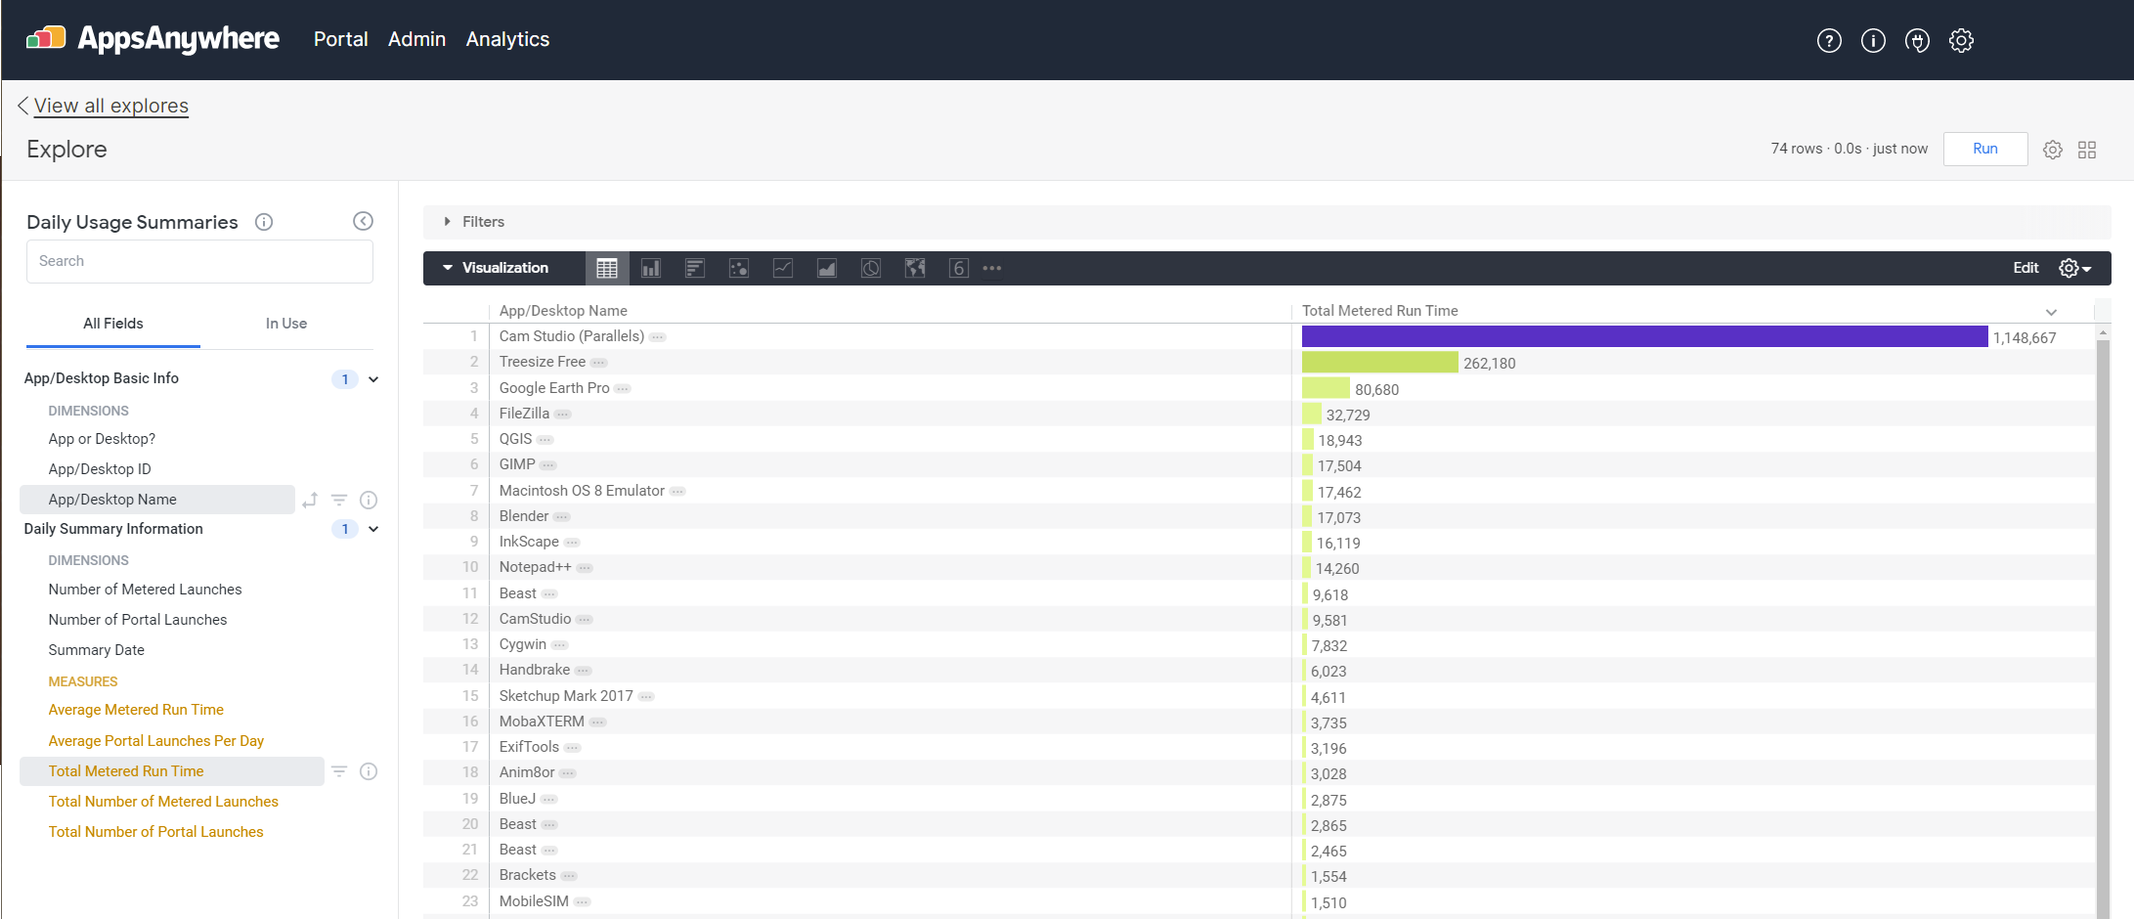The height and width of the screenshot is (919, 2134).
Task: Select the App/Desktop ID dimension
Action: (x=100, y=469)
